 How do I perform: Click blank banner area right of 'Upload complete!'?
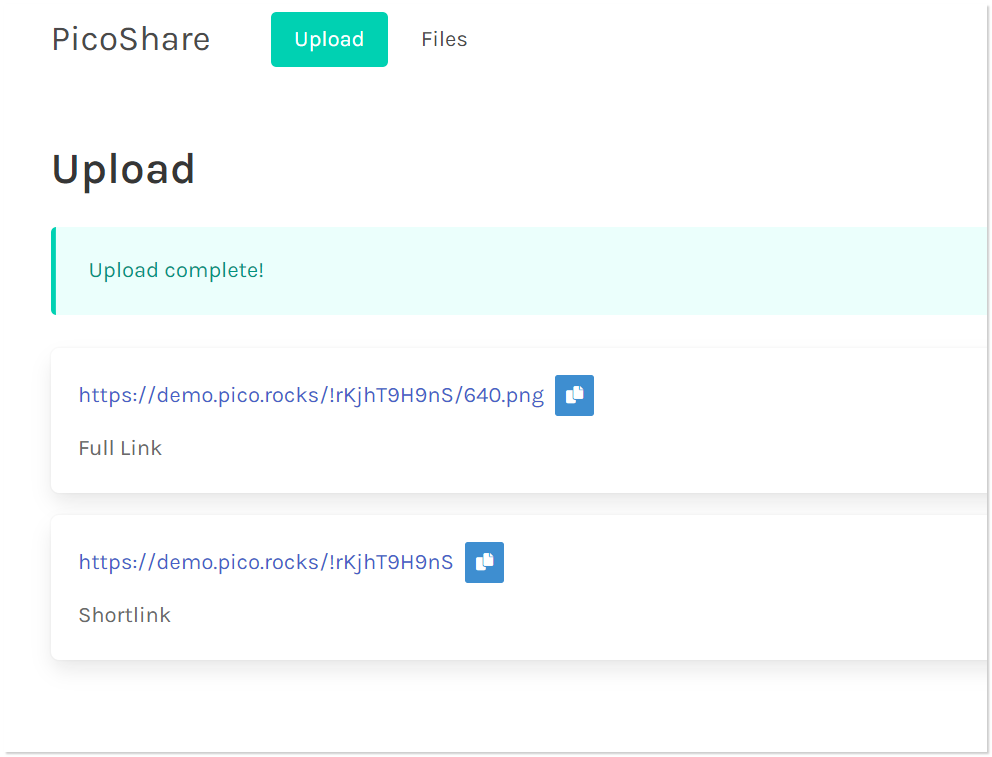pos(620,271)
